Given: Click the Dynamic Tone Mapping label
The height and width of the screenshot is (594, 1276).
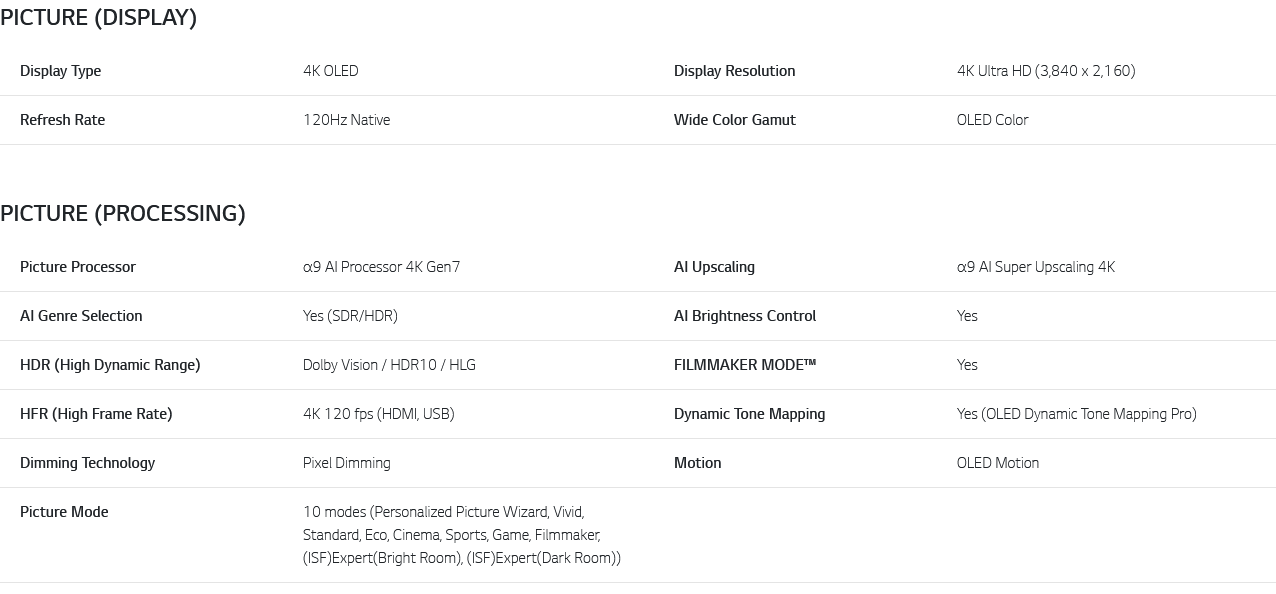Looking at the screenshot, I should tap(749, 414).
